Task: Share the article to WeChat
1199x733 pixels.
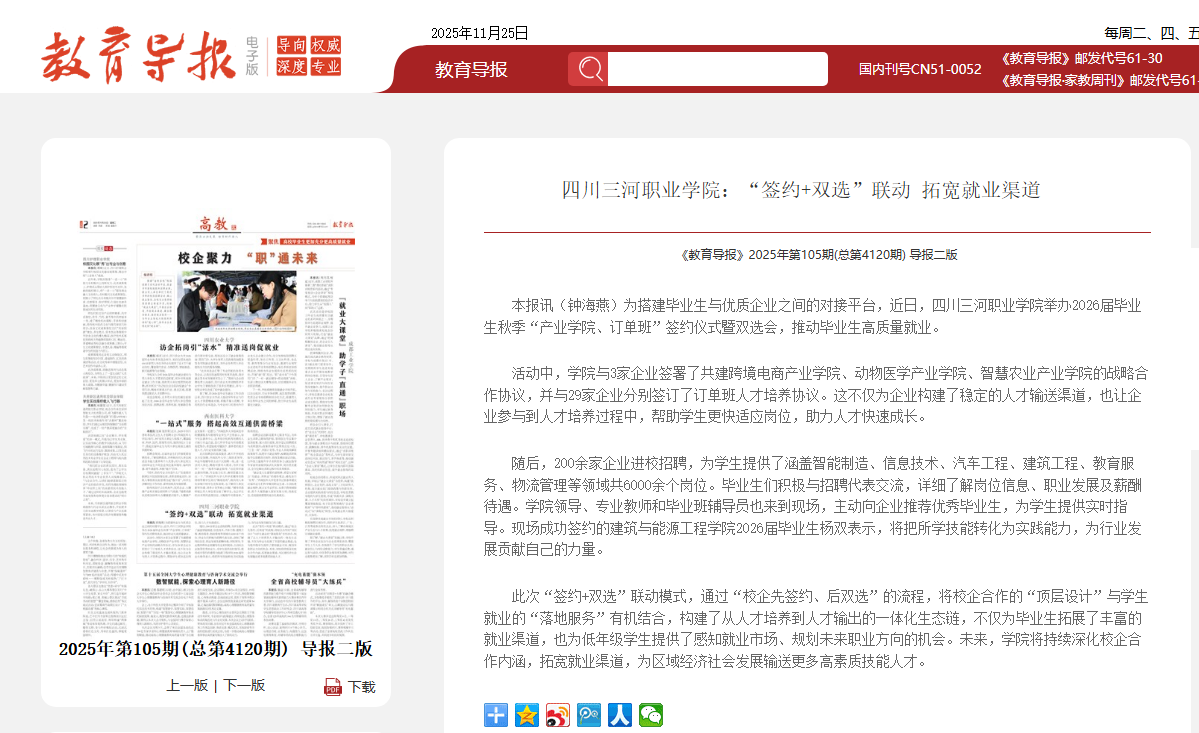Action: (650, 715)
